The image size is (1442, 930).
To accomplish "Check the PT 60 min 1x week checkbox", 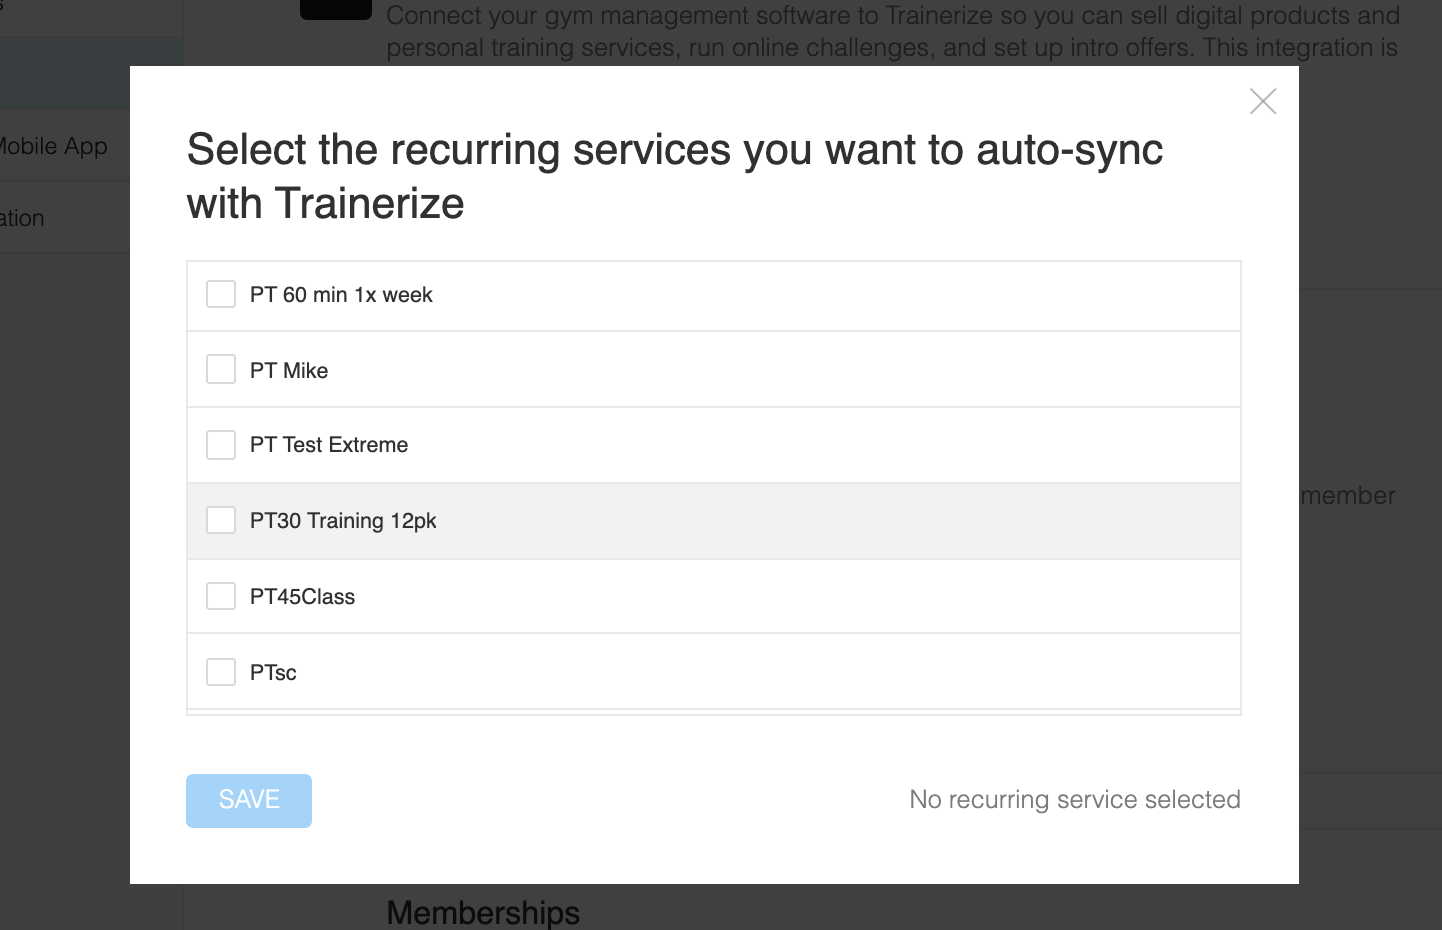I will click(221, 294).
